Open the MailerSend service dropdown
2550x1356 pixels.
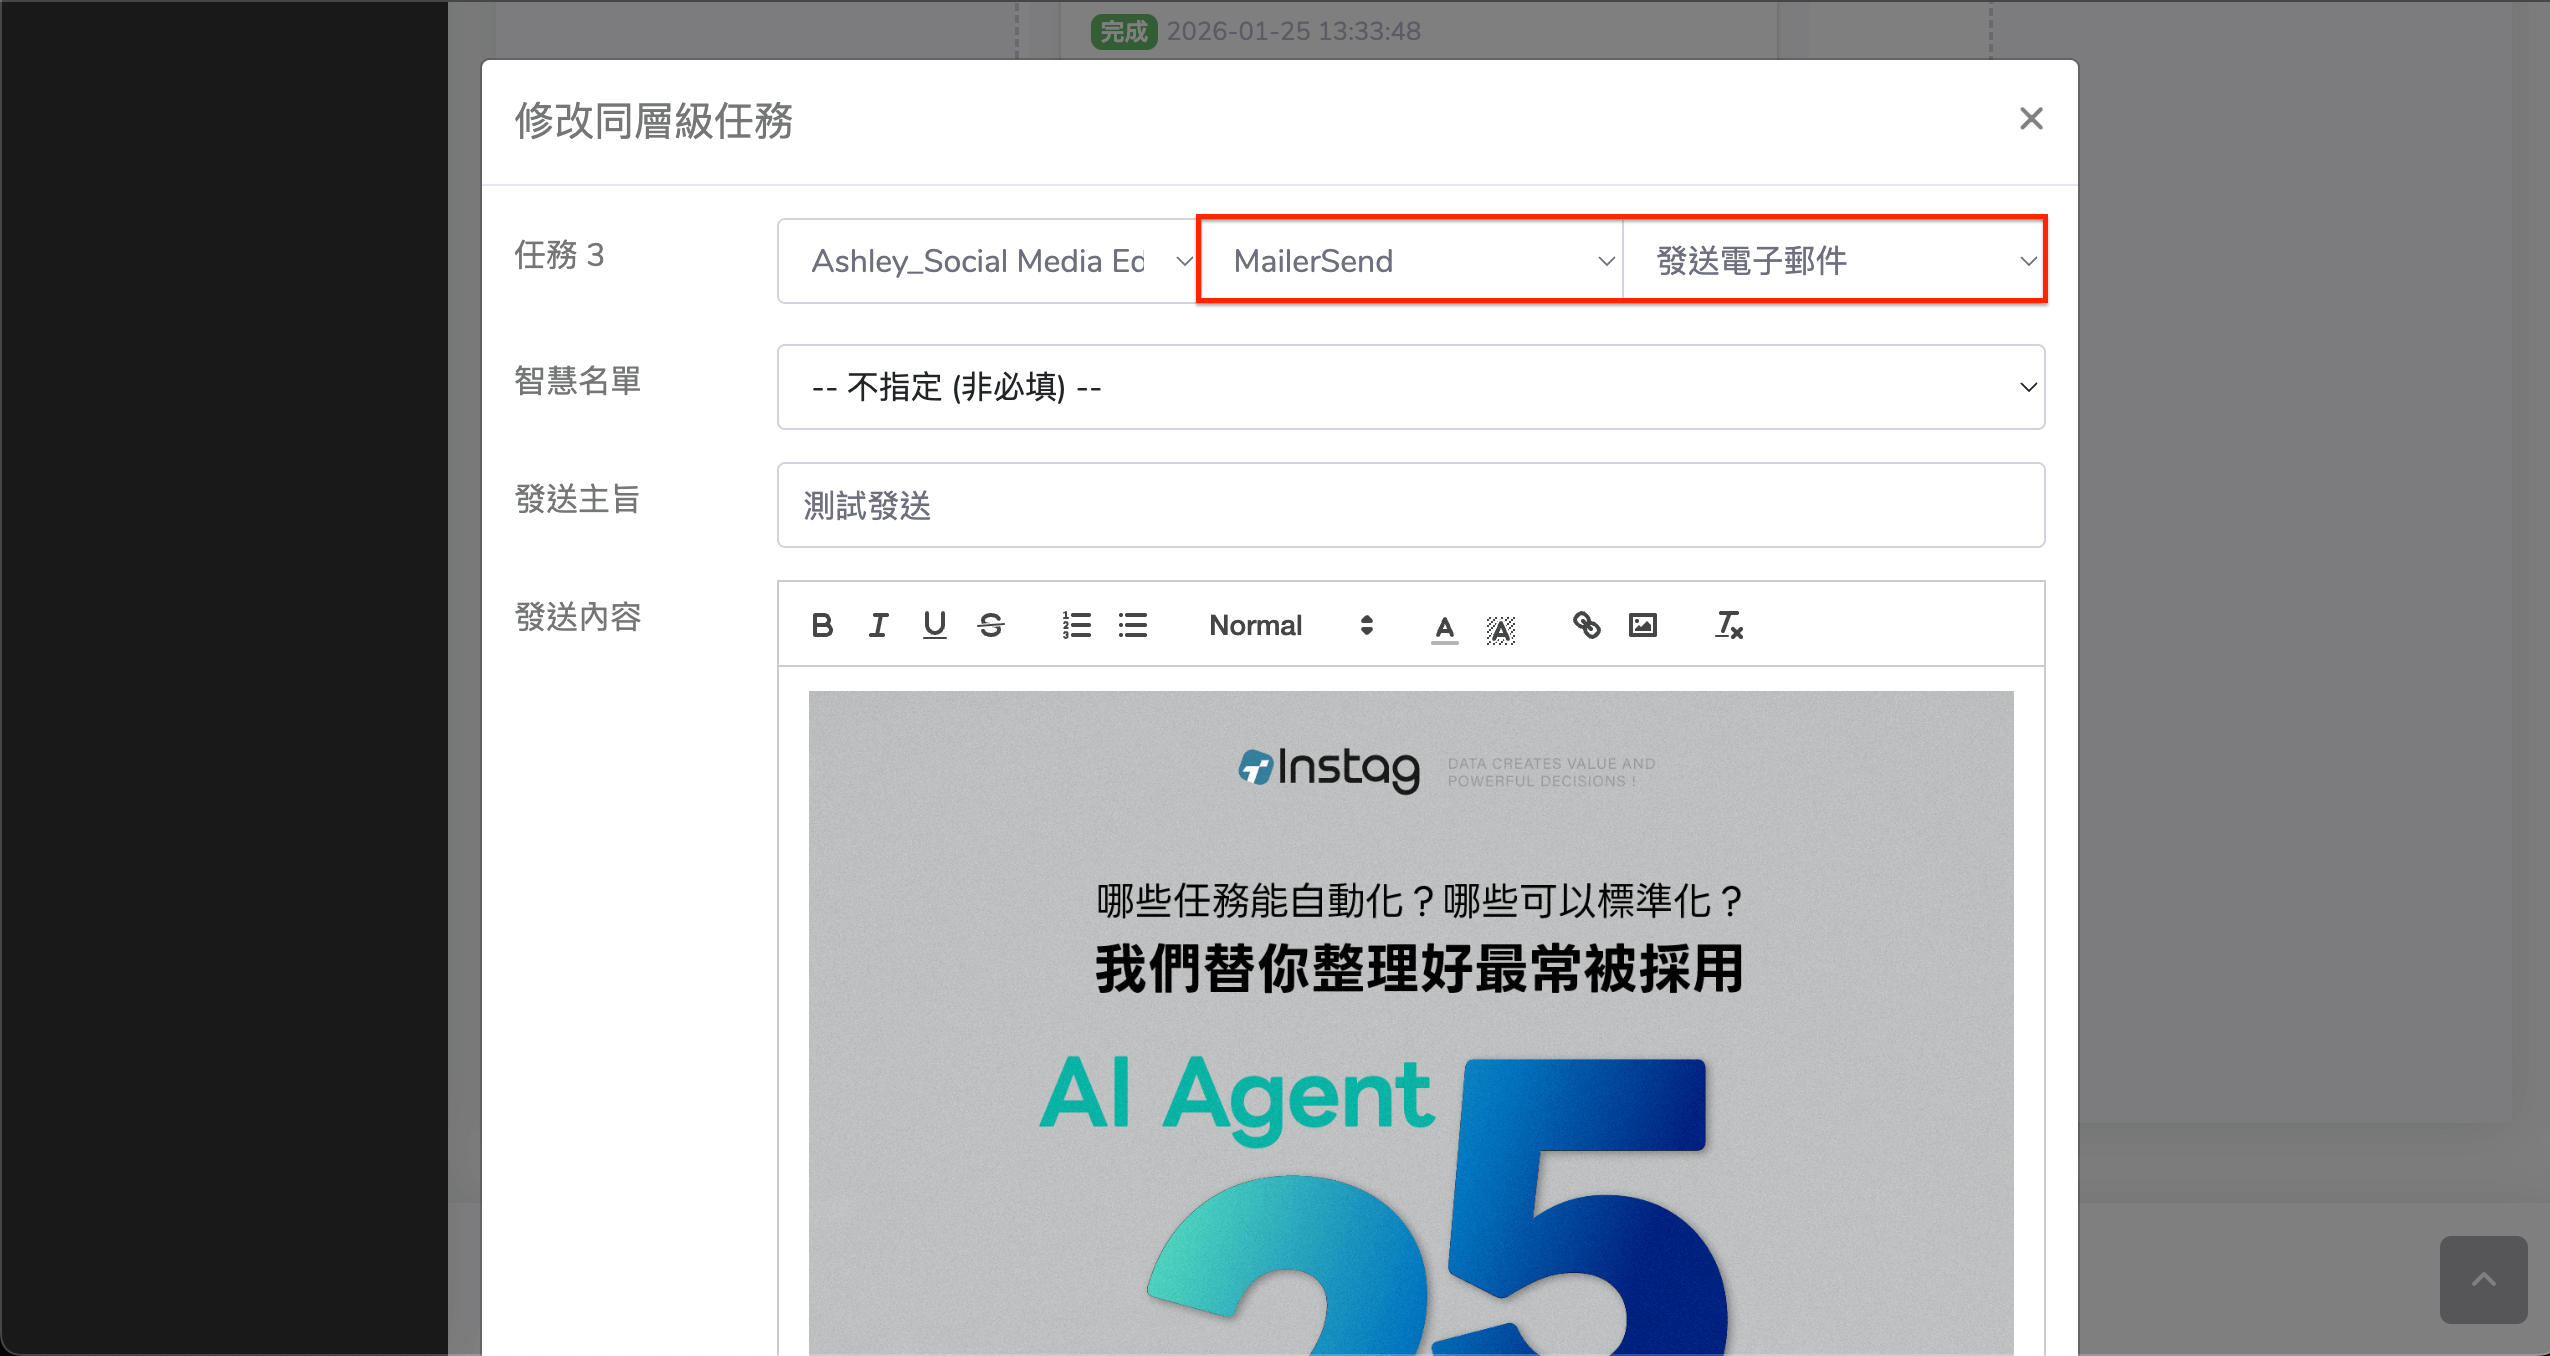pos(1410,261)
